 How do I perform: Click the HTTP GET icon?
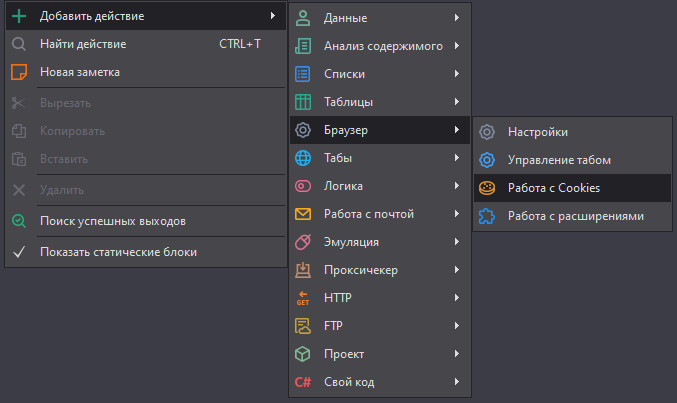303,298
